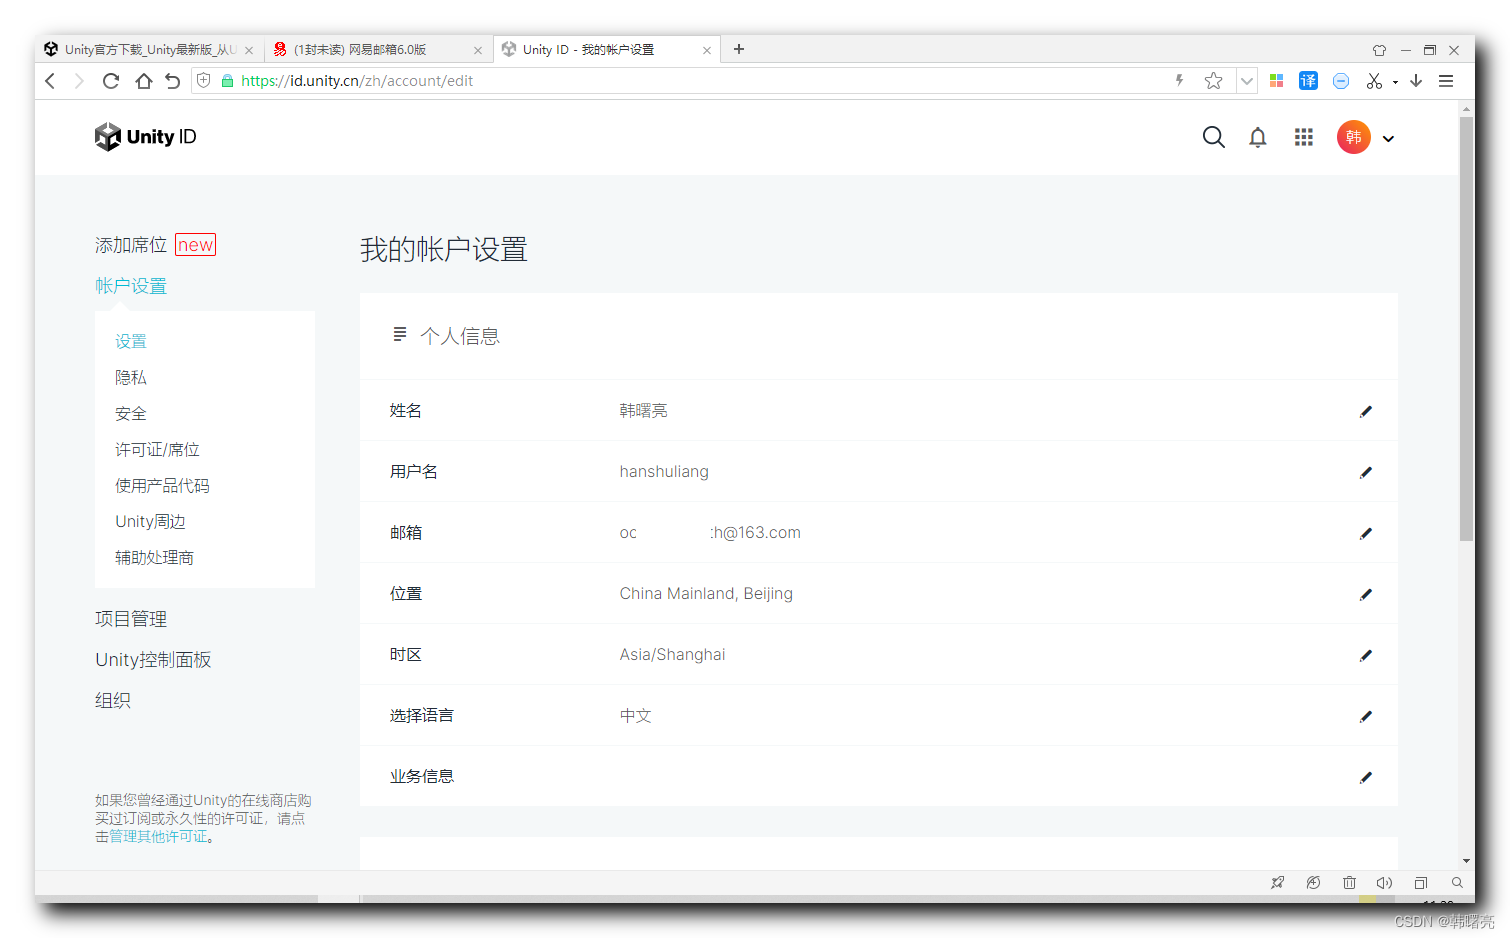Edit the 用户名 row pencil icon
This screenshot has width=1510, height=938.
pos(1366,472)
